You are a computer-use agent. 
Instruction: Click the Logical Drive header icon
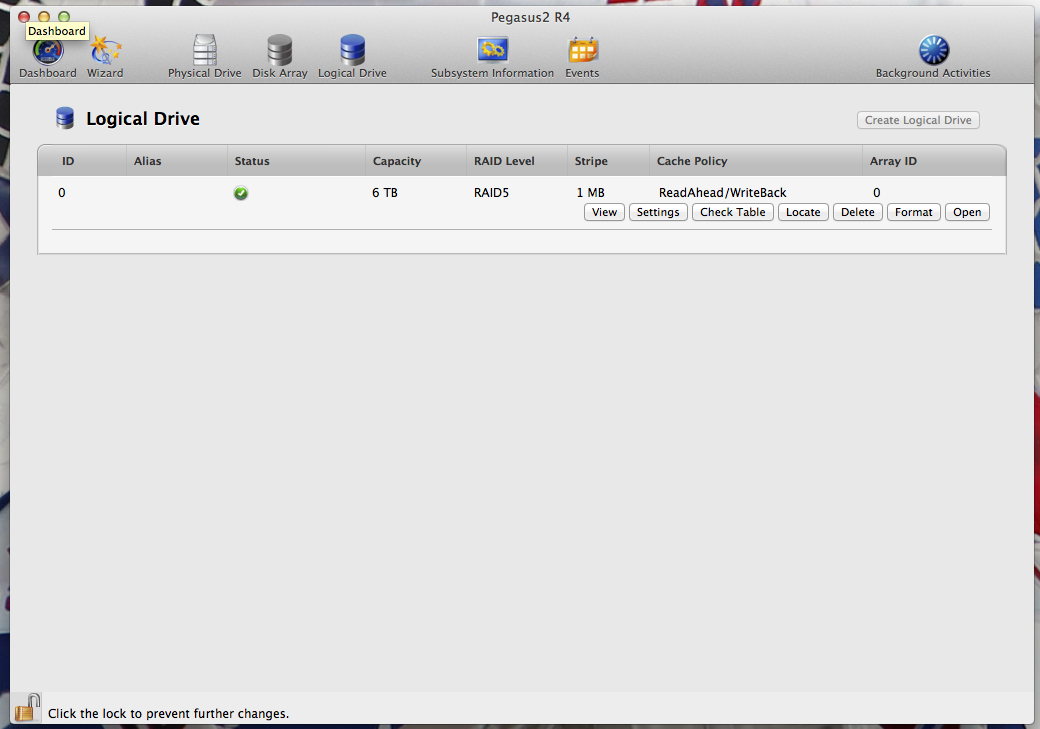64,117
